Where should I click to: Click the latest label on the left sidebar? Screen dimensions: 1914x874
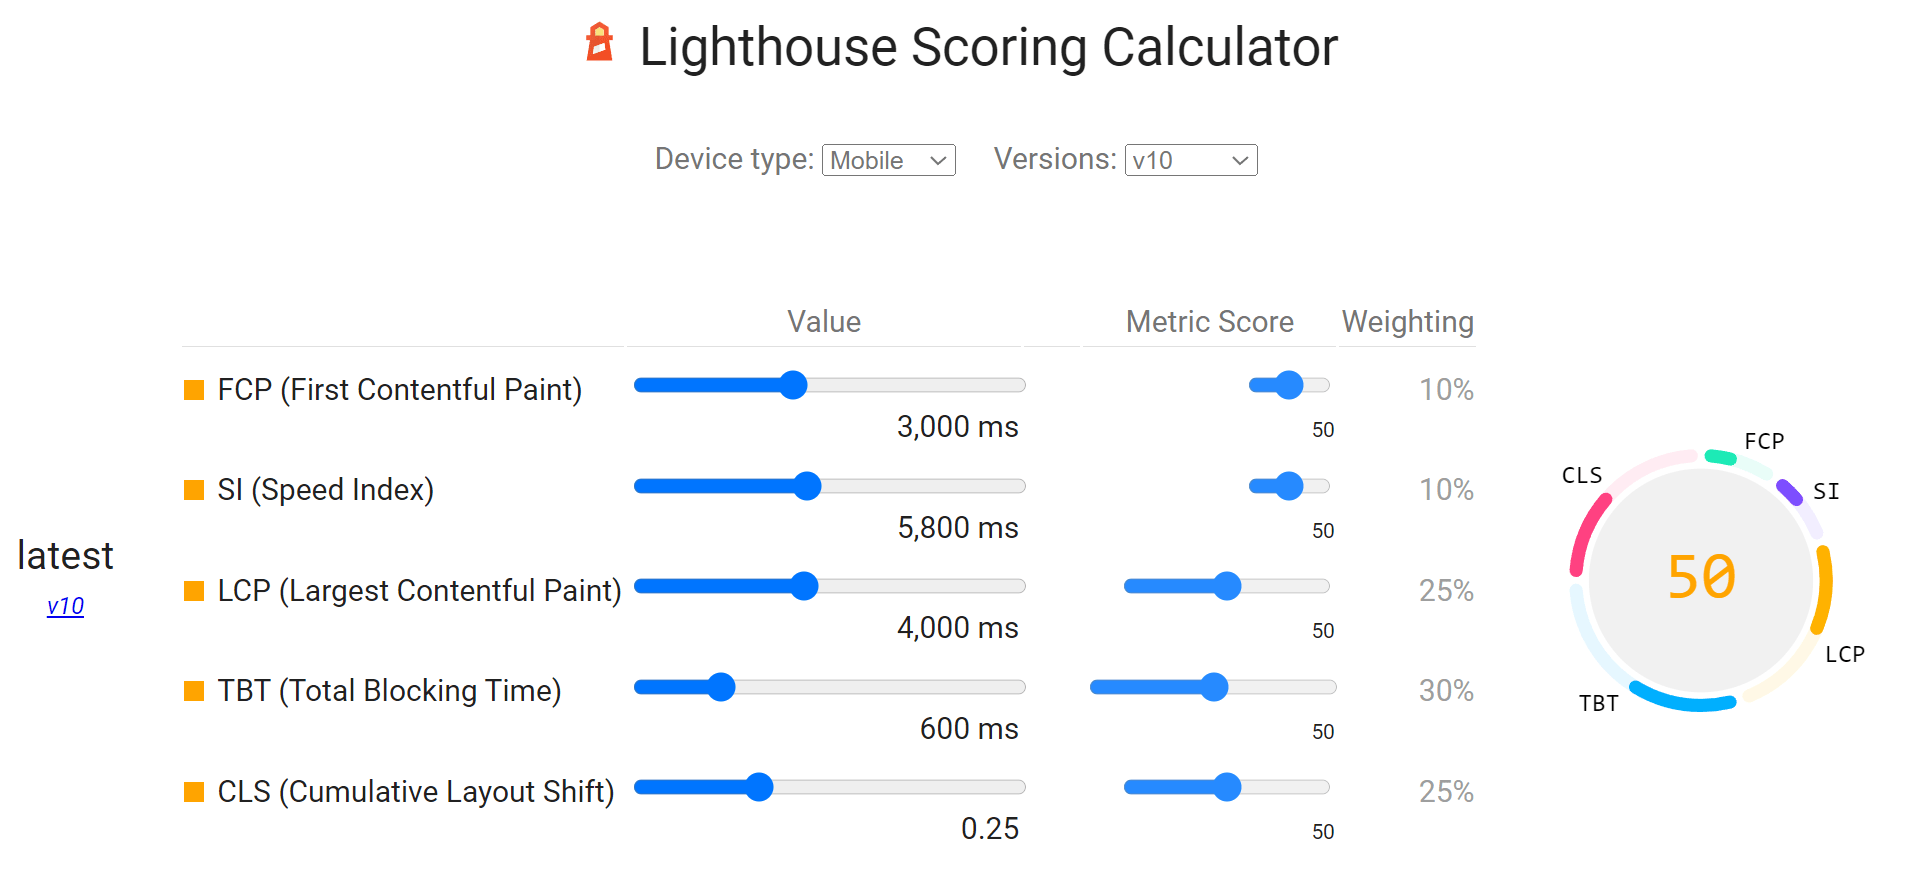pyautogui.click(x=64, y=556)
